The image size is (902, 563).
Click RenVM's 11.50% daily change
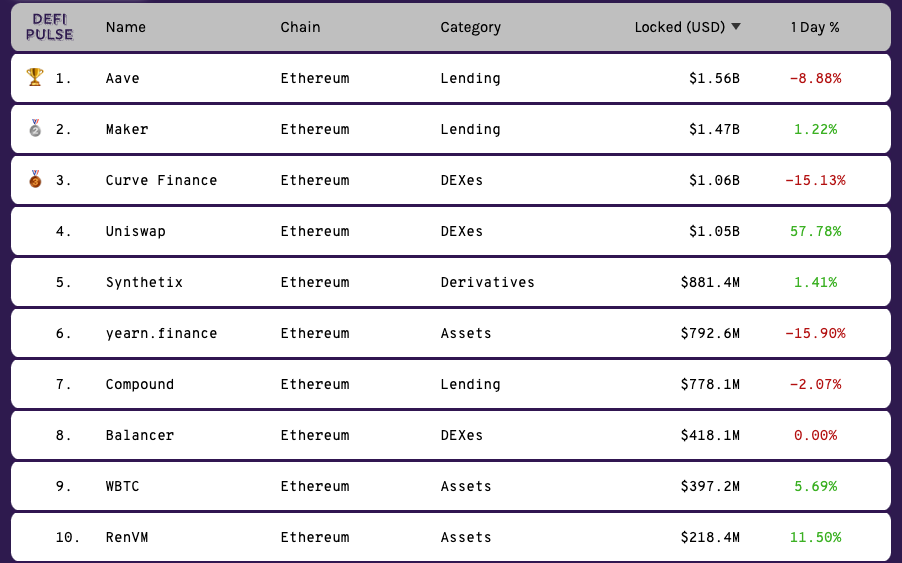tap(815, 537)
